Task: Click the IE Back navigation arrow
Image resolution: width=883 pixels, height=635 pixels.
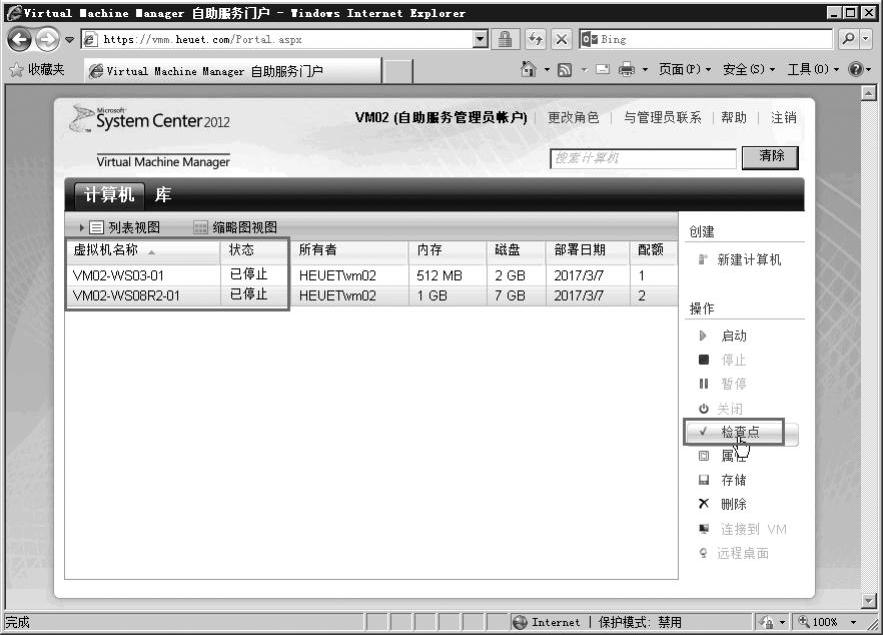Action: click(x=20, y=39)
